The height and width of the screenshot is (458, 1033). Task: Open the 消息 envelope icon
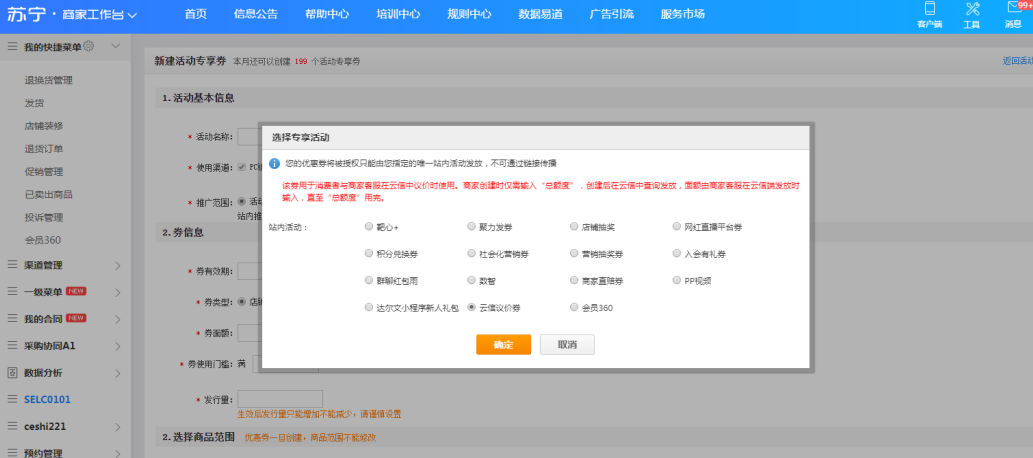tap(1014, 8)
